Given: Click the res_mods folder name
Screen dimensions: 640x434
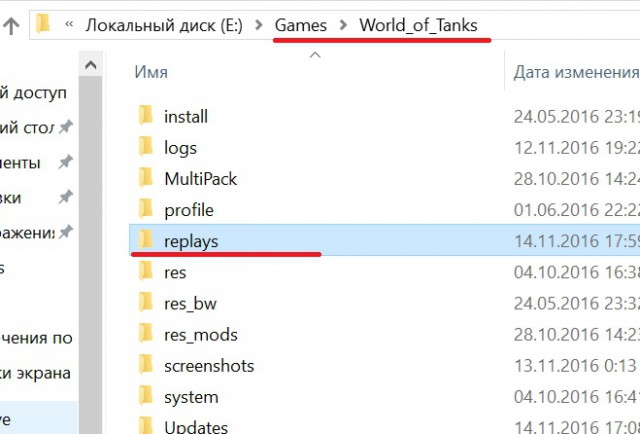Looking at the screenshot, I should [x=201, y=335].
